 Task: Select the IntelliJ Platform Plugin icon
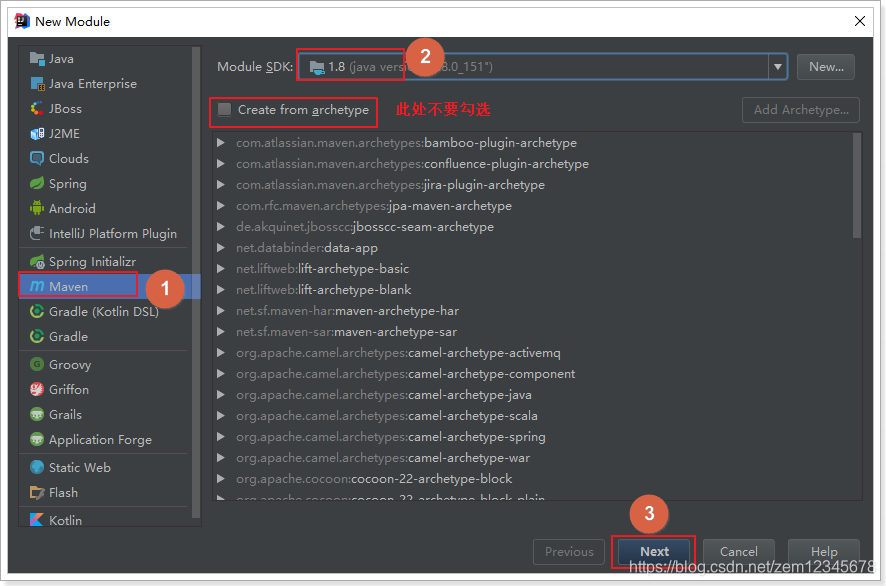tap(37, 233)
